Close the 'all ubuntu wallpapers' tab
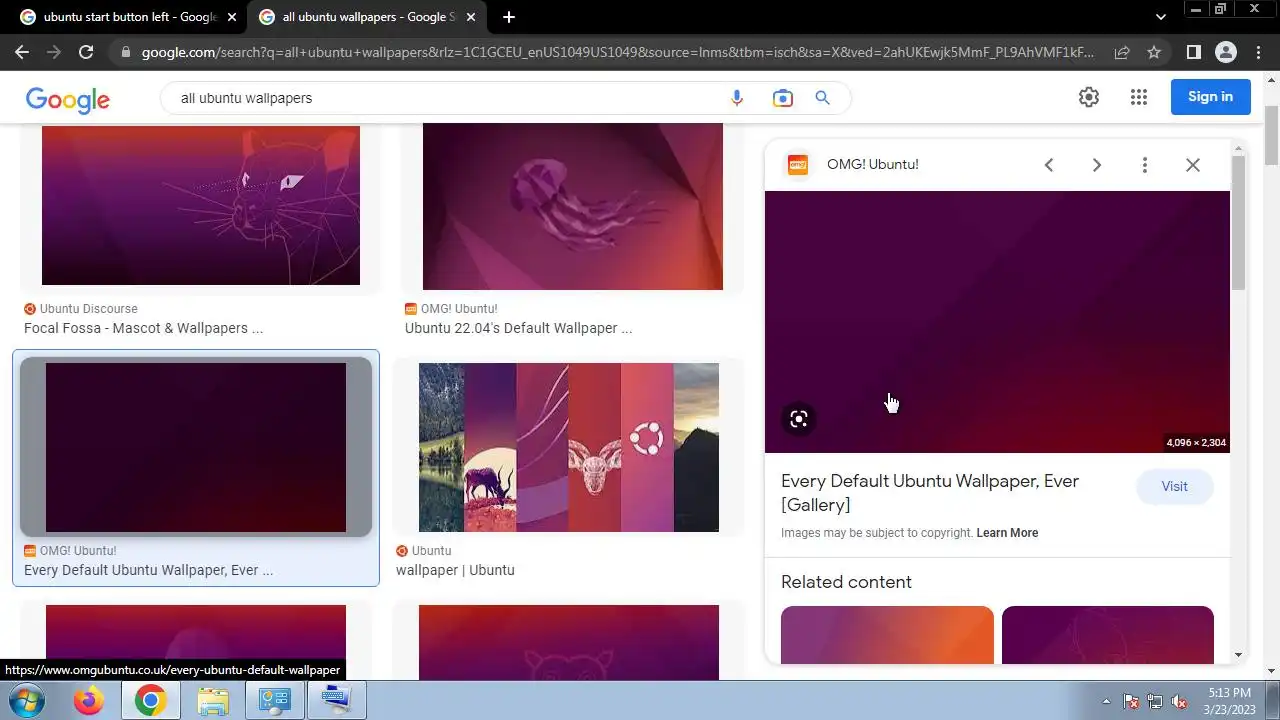1280x720 pixels. [x=470, y=17]
